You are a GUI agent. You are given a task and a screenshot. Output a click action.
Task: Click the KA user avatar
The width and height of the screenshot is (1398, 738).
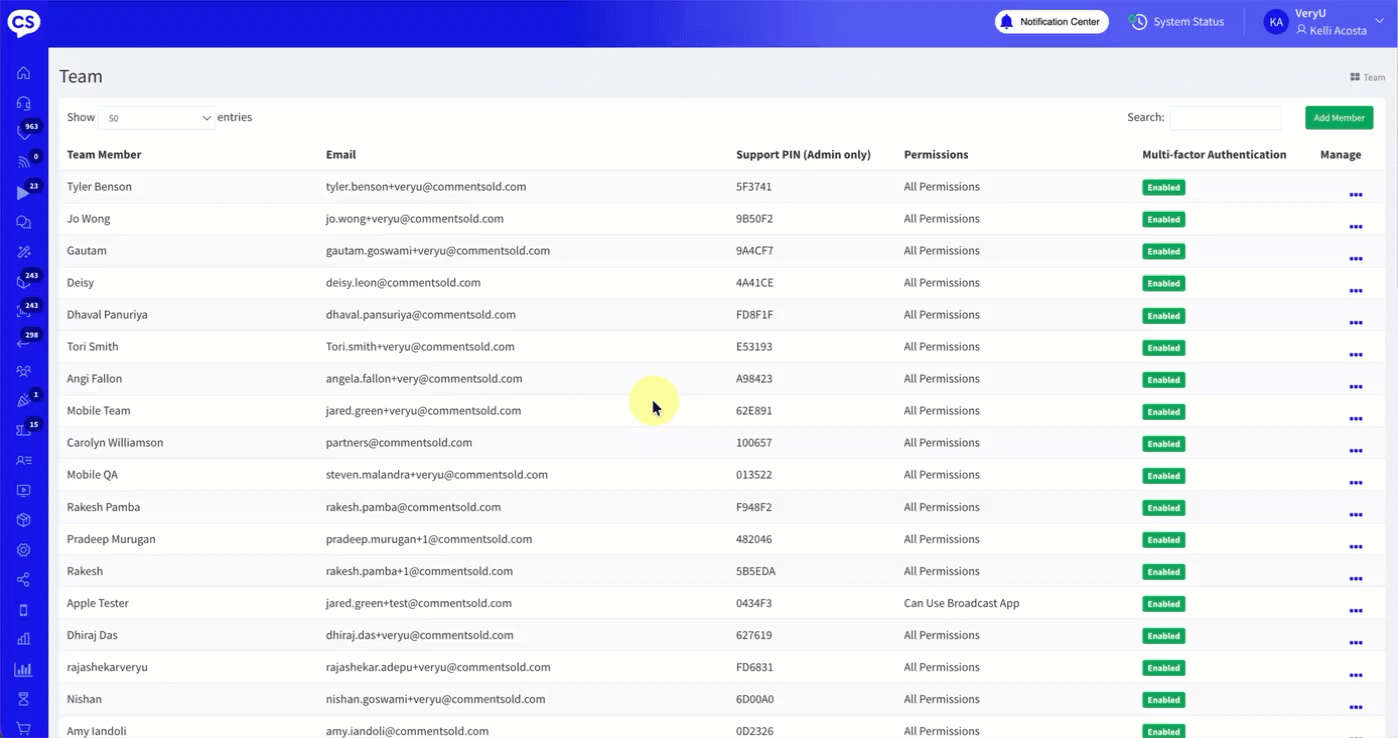(x=1275, y=22)
